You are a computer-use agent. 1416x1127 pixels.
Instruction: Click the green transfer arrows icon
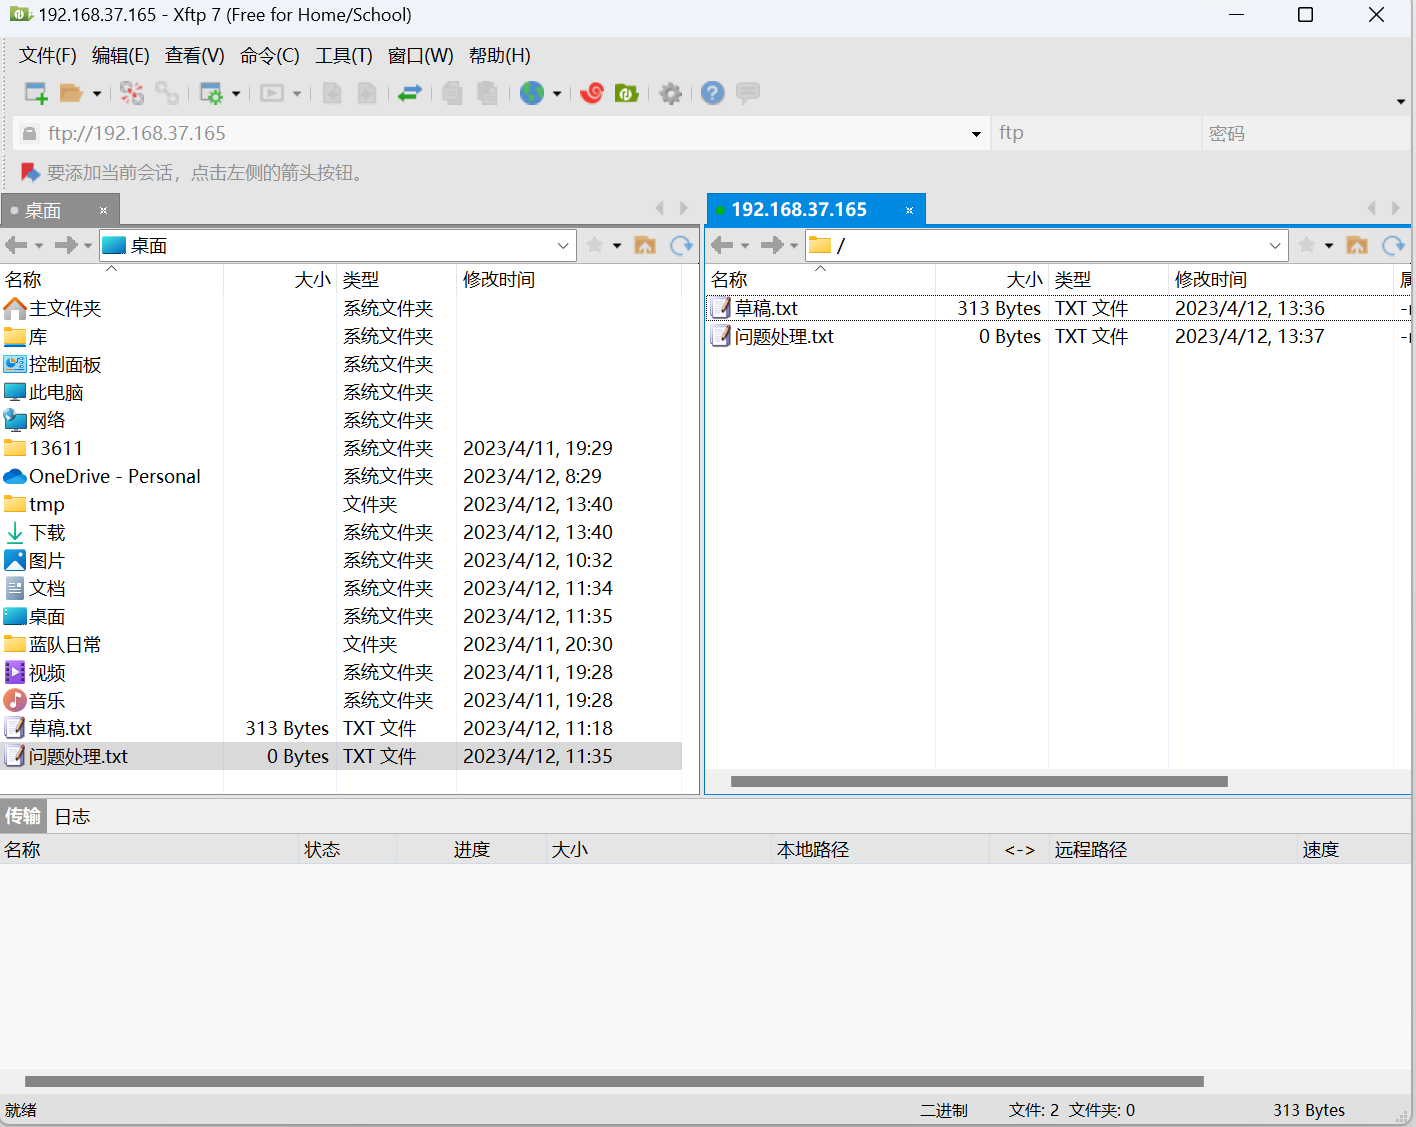409,93
